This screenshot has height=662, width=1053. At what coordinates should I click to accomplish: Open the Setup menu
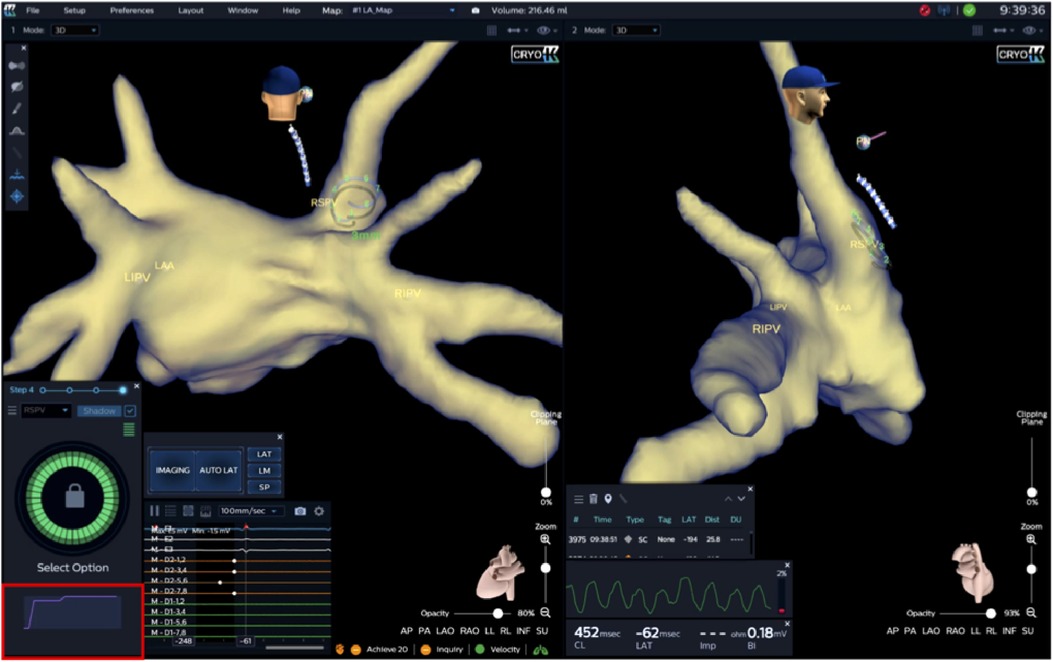(x=75, y=10)
